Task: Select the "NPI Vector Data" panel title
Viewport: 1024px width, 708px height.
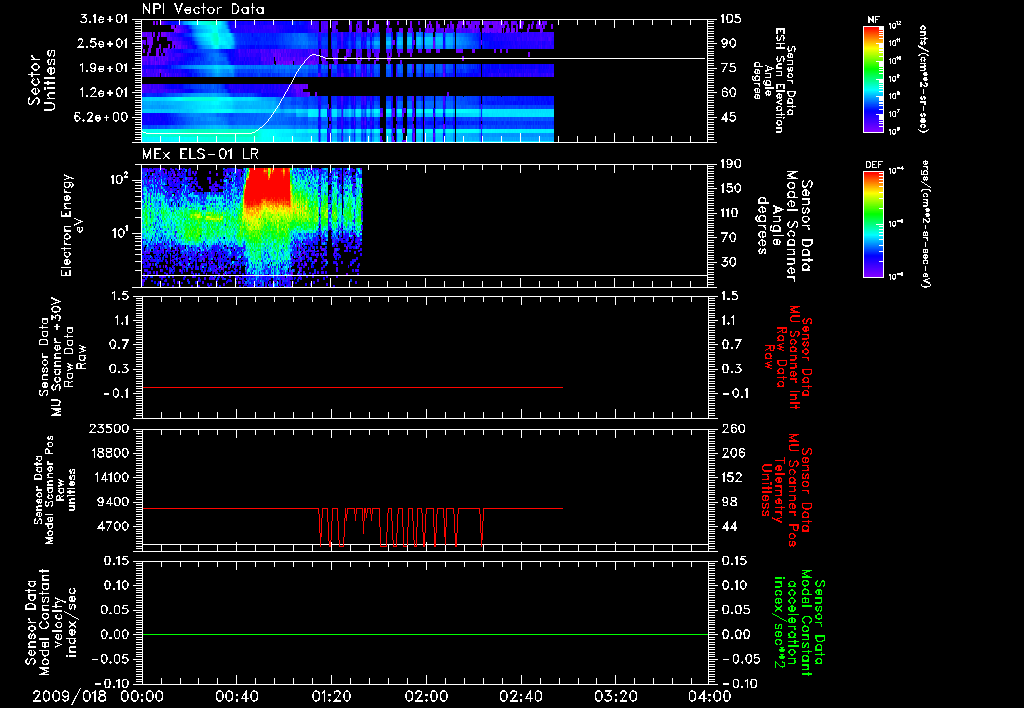Action: click(203, 9)
